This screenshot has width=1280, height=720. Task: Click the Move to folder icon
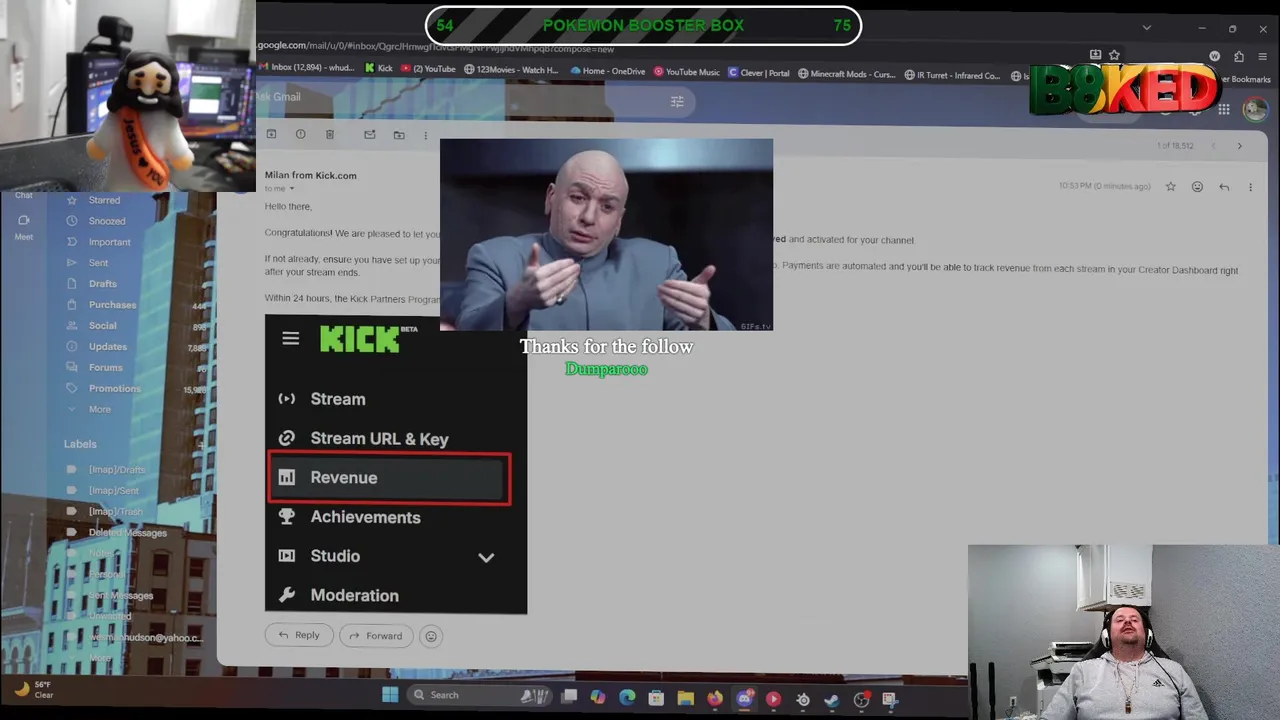399,134
